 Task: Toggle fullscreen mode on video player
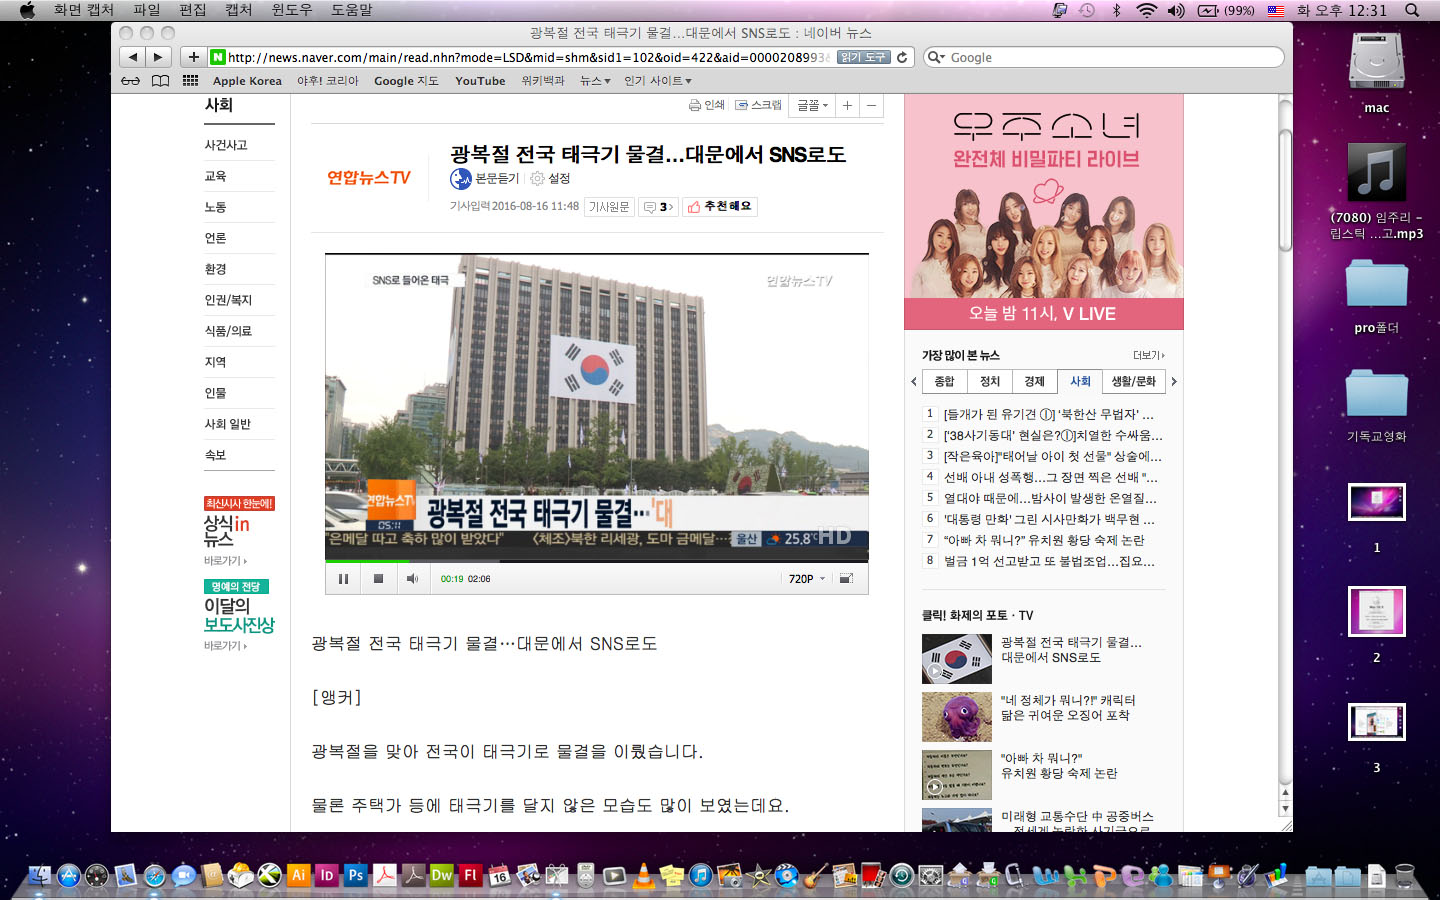pyautogui.click(x=846, y=579)
